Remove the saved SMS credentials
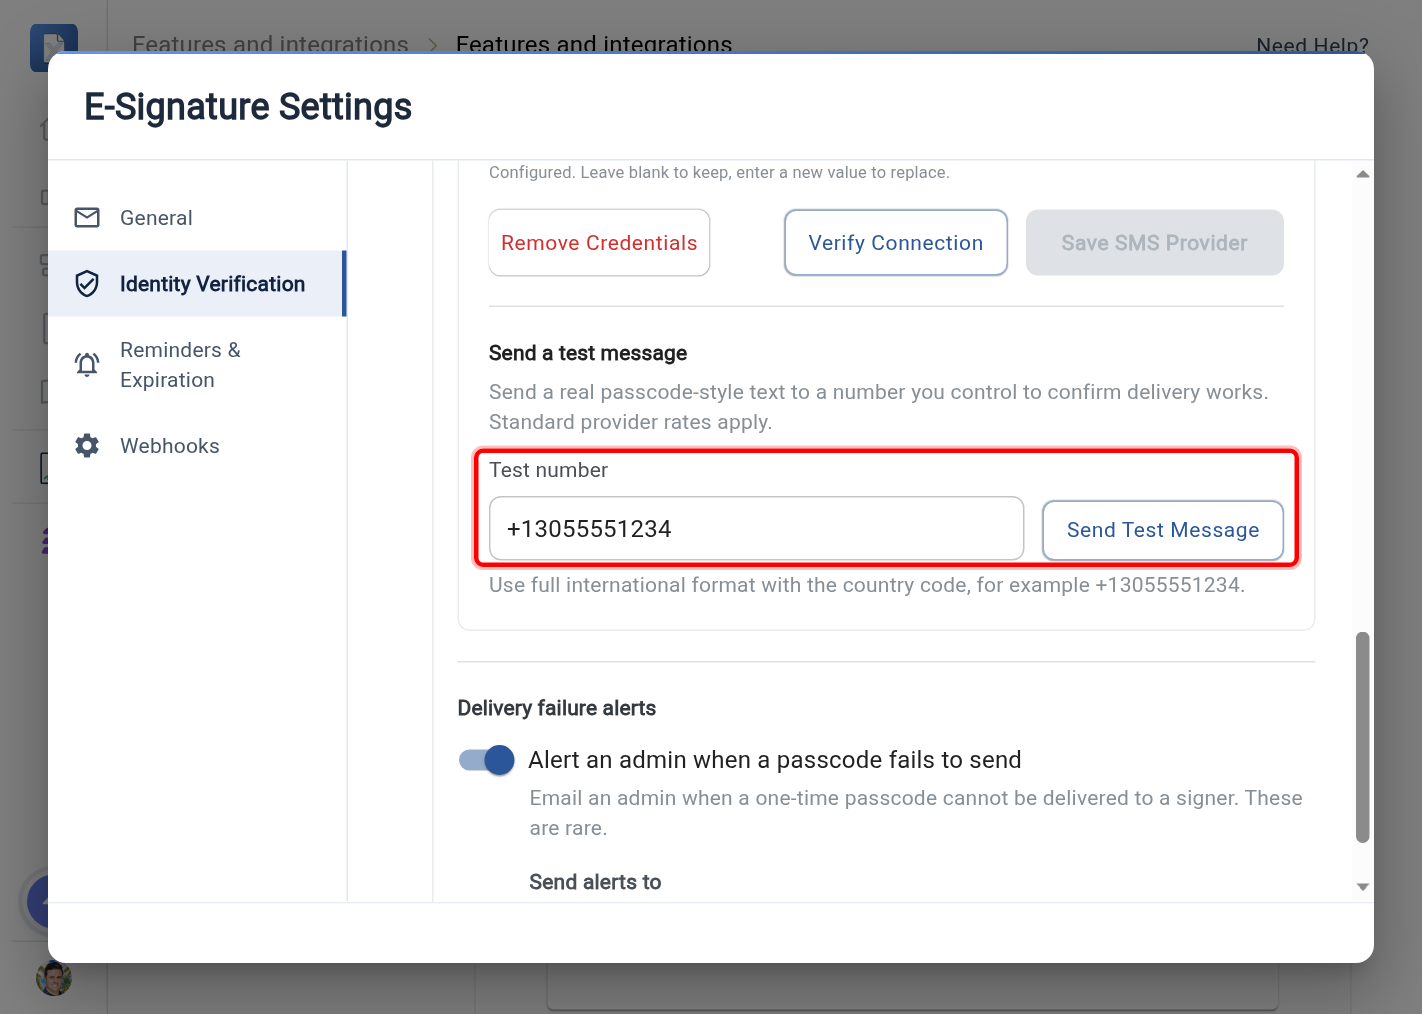 point(599,243)
